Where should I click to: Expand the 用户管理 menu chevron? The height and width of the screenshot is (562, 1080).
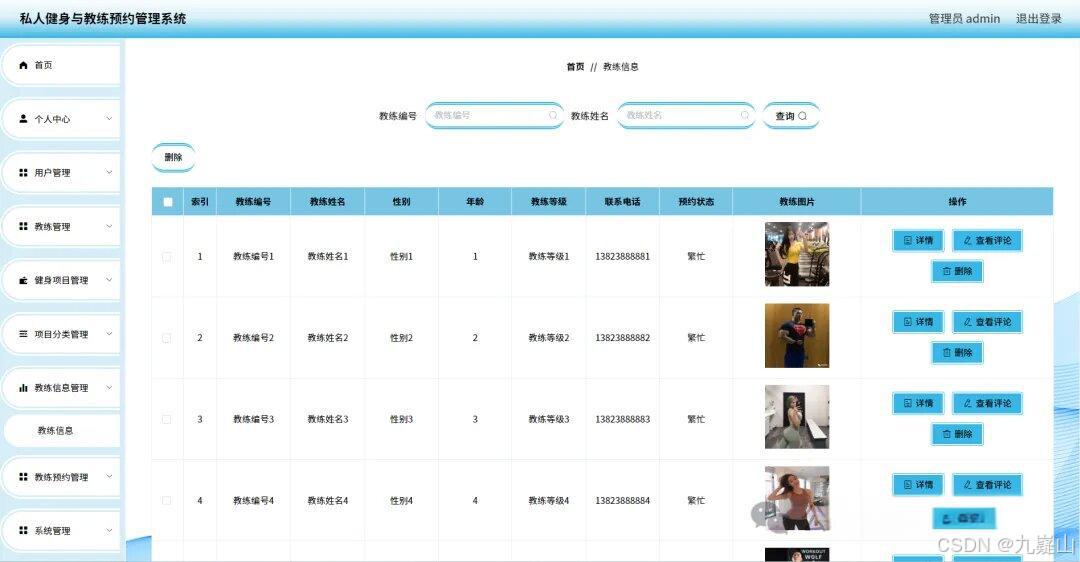[x=109, y=172]
